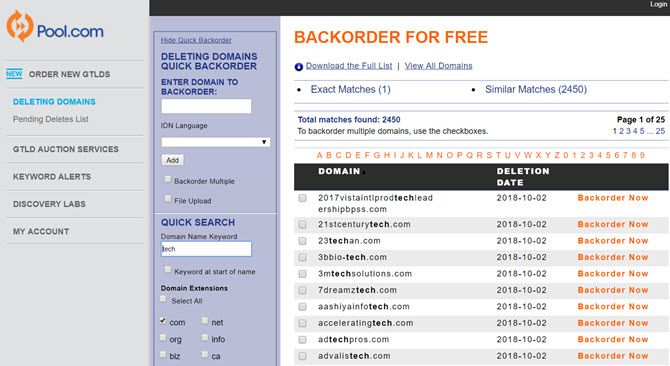Click Download the Full List link

349,66
